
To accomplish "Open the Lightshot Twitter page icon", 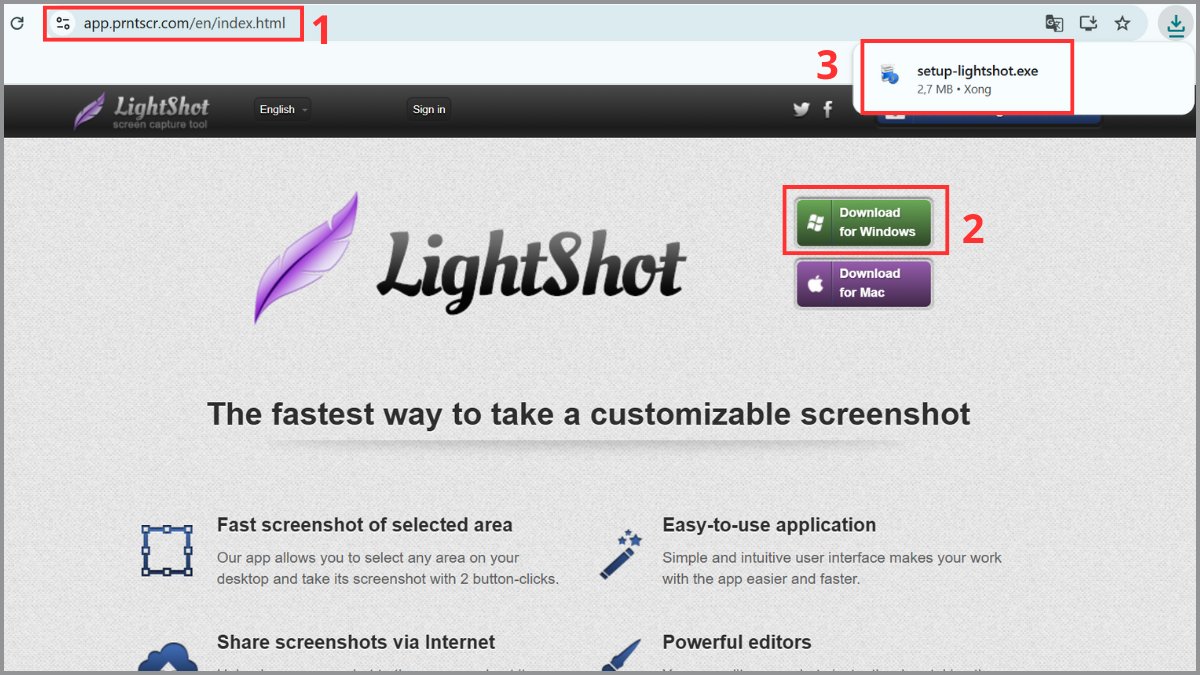I will point(801,109).
